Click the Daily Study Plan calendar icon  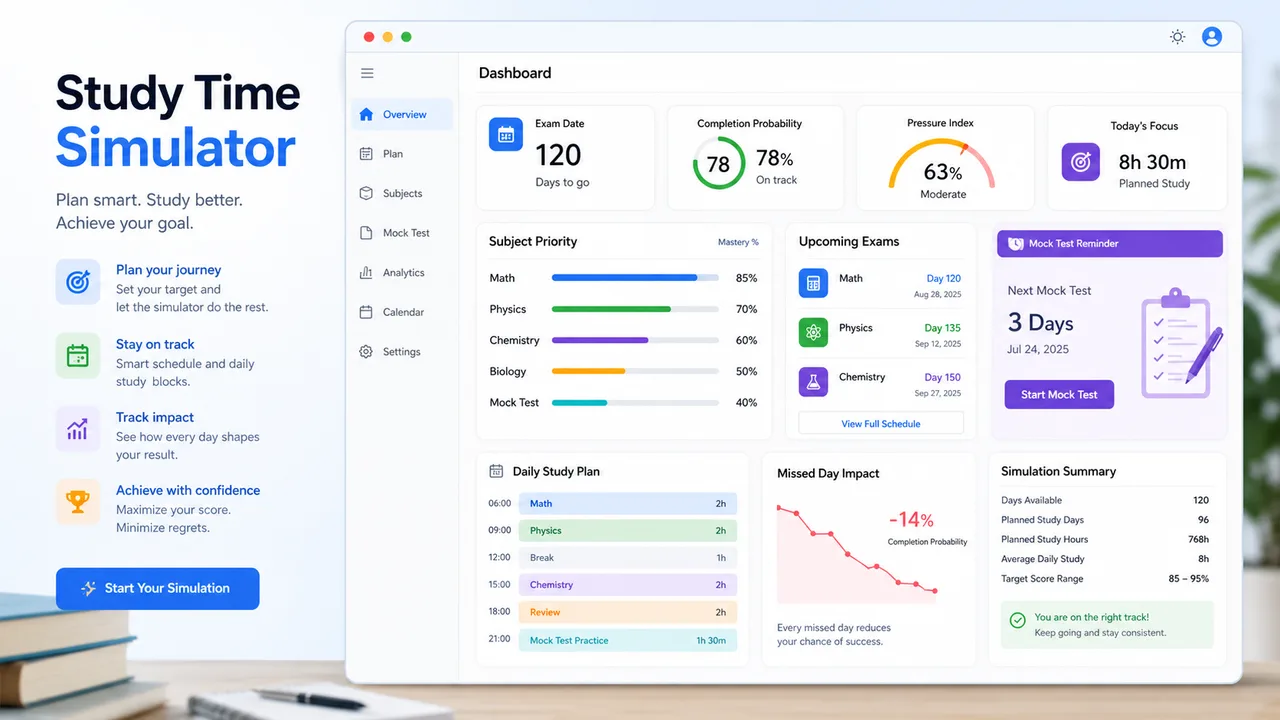coord(496,471)
